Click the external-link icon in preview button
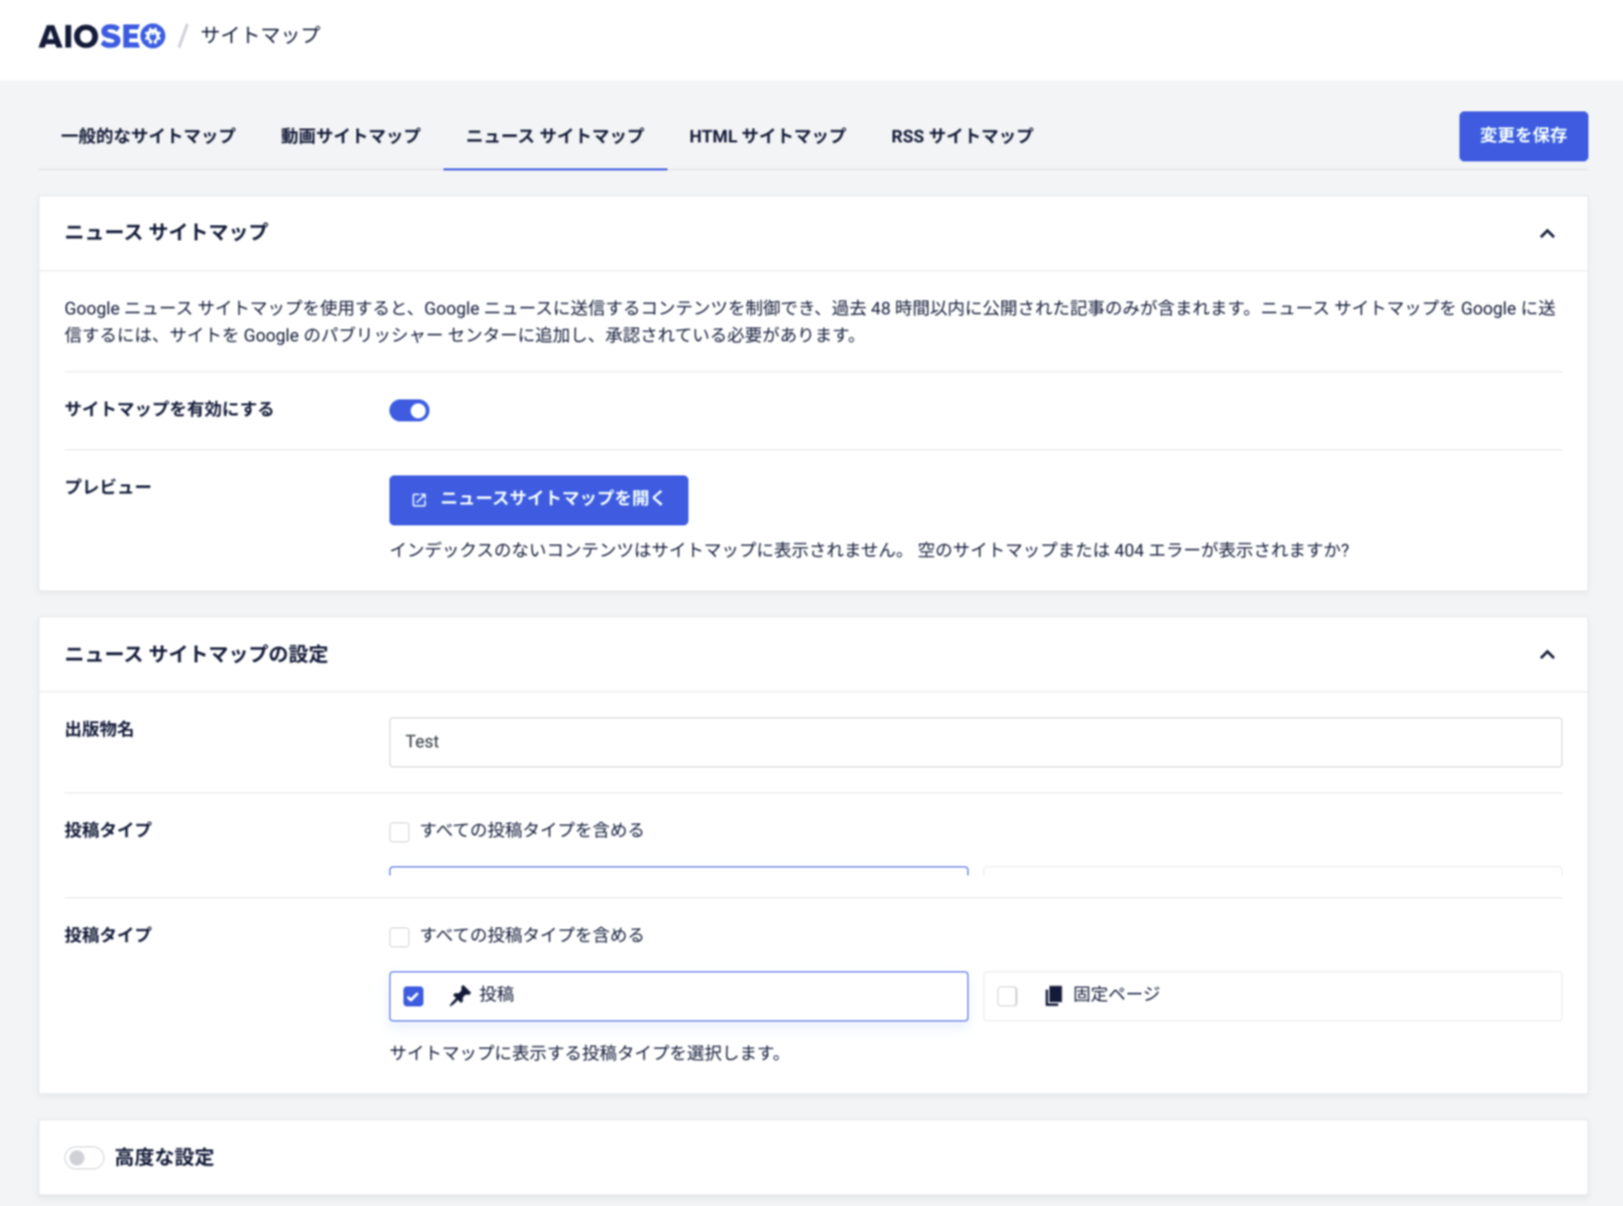 click(x=419, y=500)
